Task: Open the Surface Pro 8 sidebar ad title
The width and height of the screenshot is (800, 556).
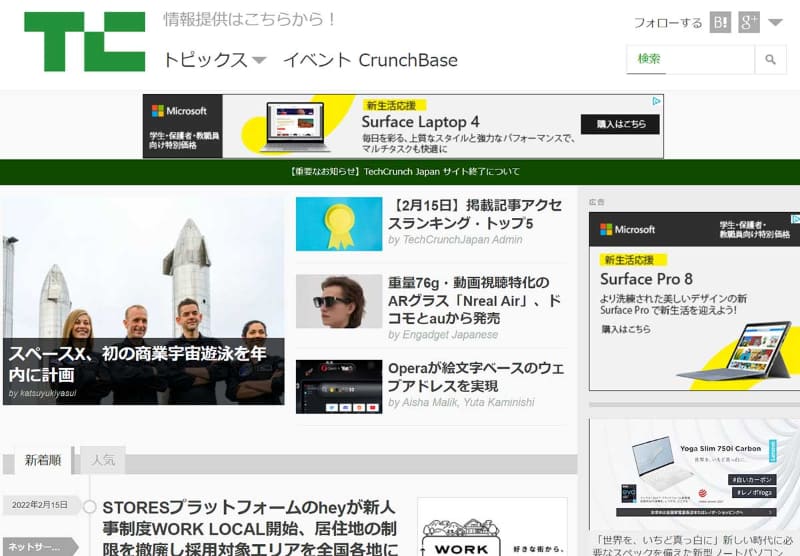Action: click(x=646, y=279)
